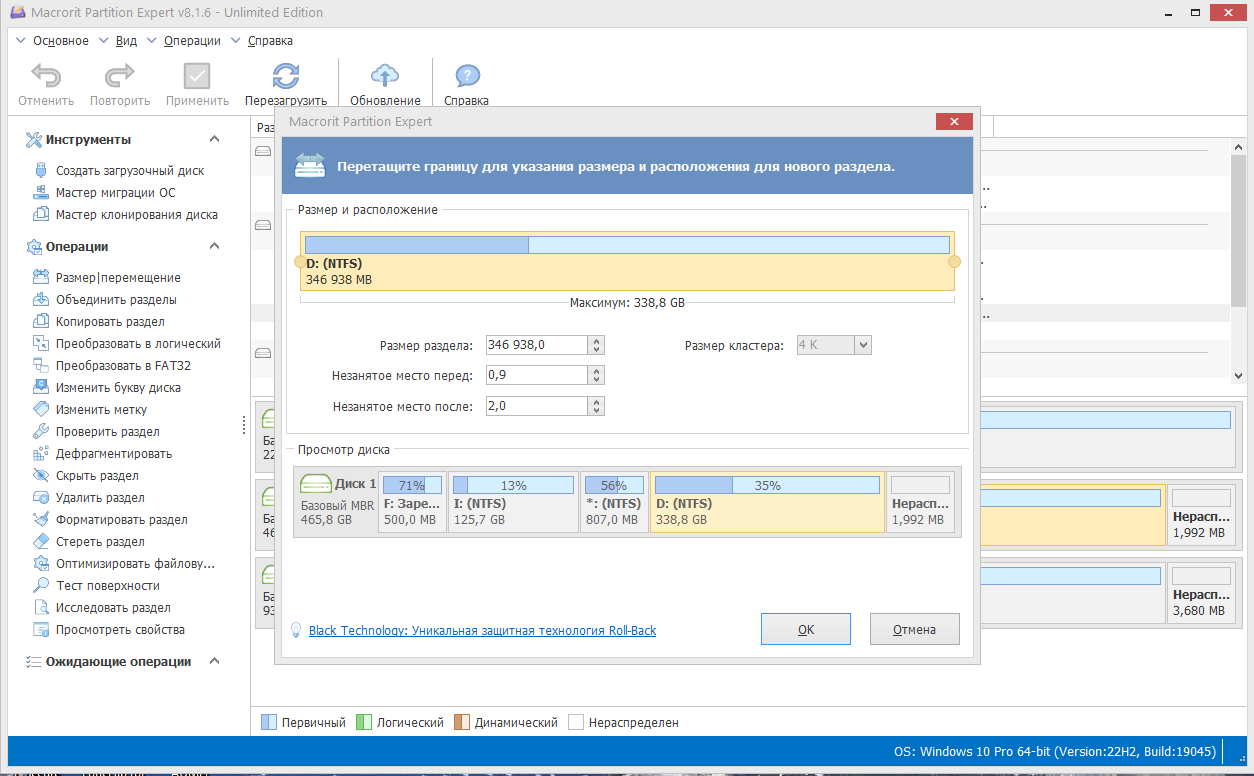This screenshot has height=776, width=1254.
Task: Click the right resize handle of D: partition
Action: click(954, 261)
